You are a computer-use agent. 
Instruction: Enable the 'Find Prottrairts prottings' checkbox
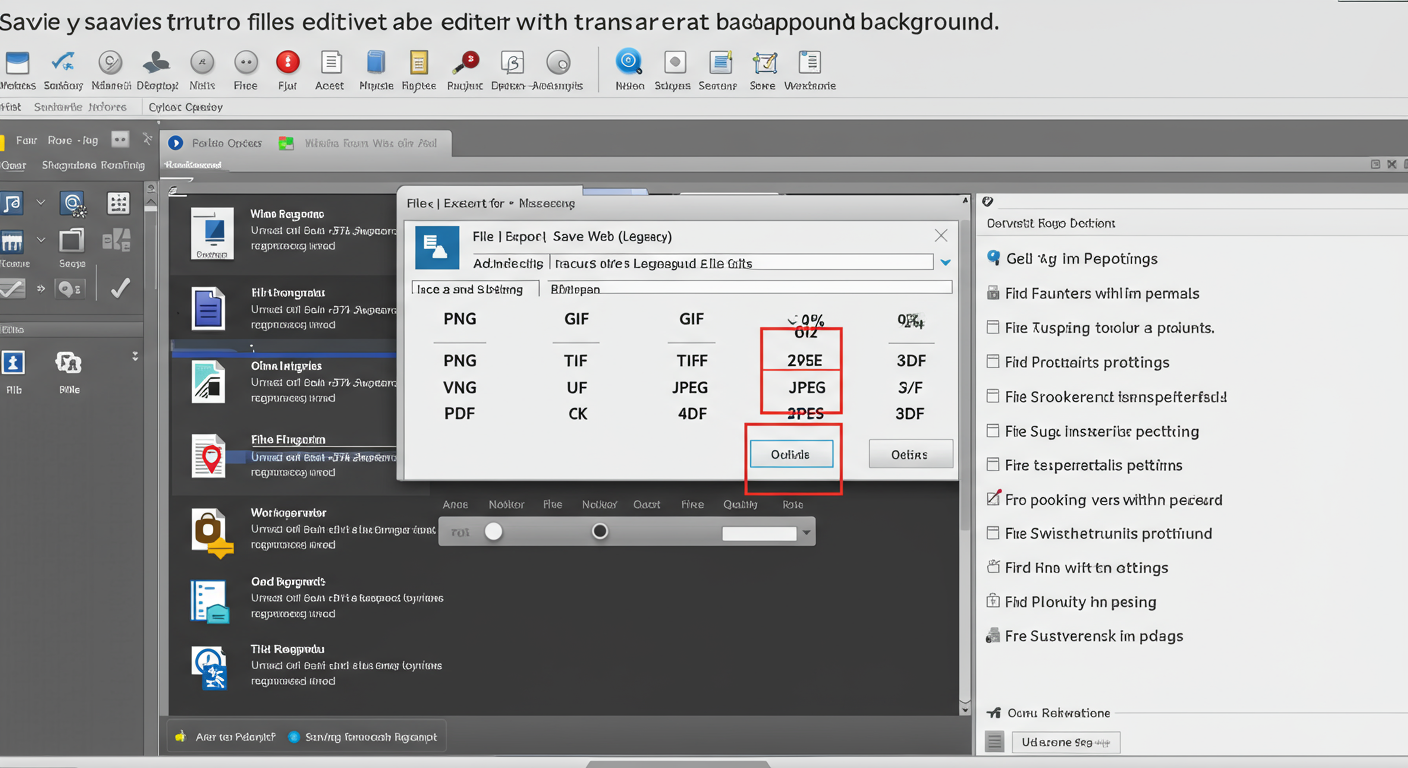[993, 362]
